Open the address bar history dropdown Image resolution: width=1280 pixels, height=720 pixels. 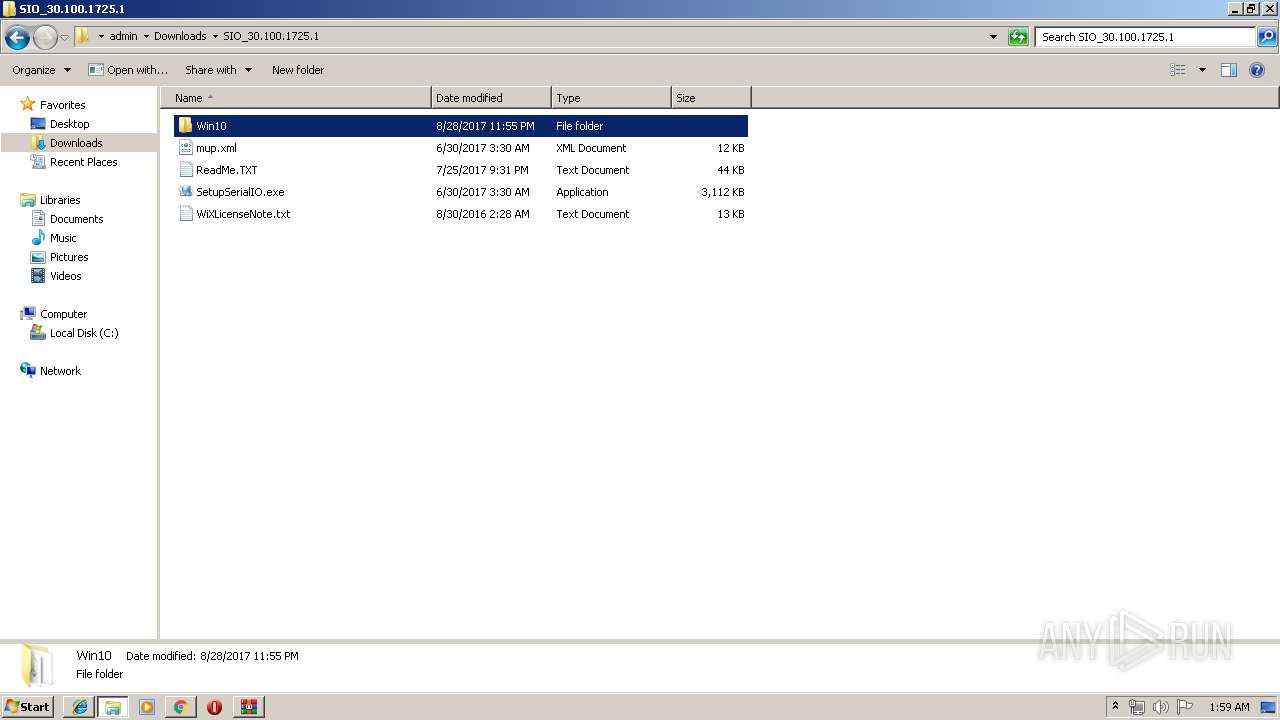coord(993,37)
